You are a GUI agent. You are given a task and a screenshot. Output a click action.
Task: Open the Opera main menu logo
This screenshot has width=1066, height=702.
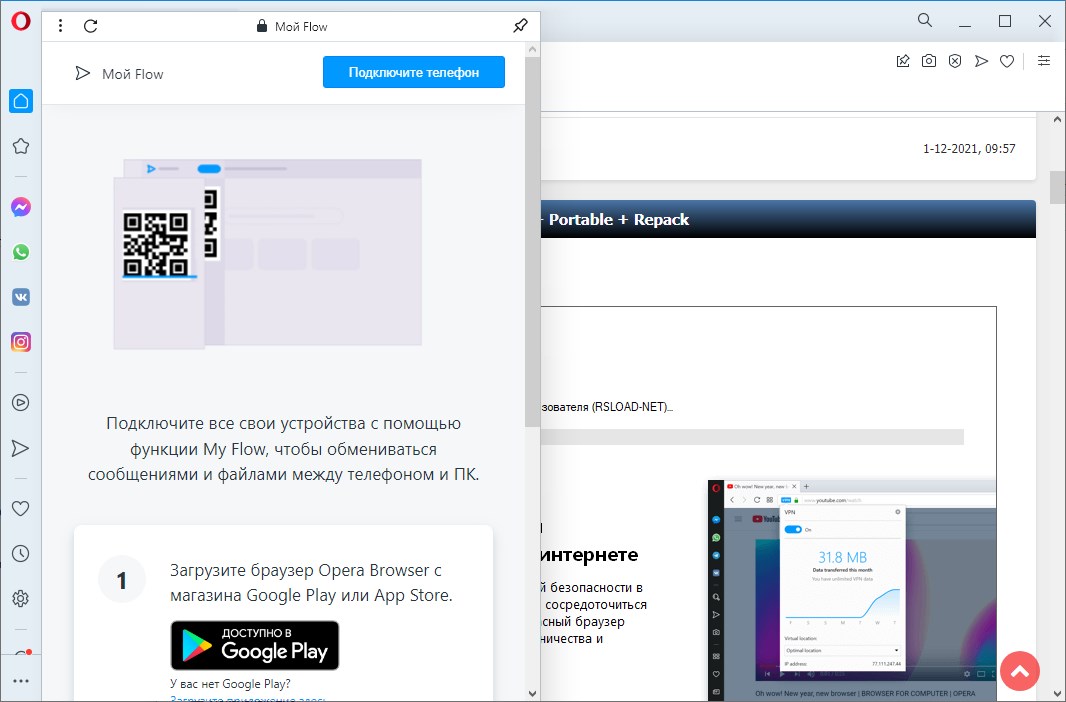(x=21, y=22)
